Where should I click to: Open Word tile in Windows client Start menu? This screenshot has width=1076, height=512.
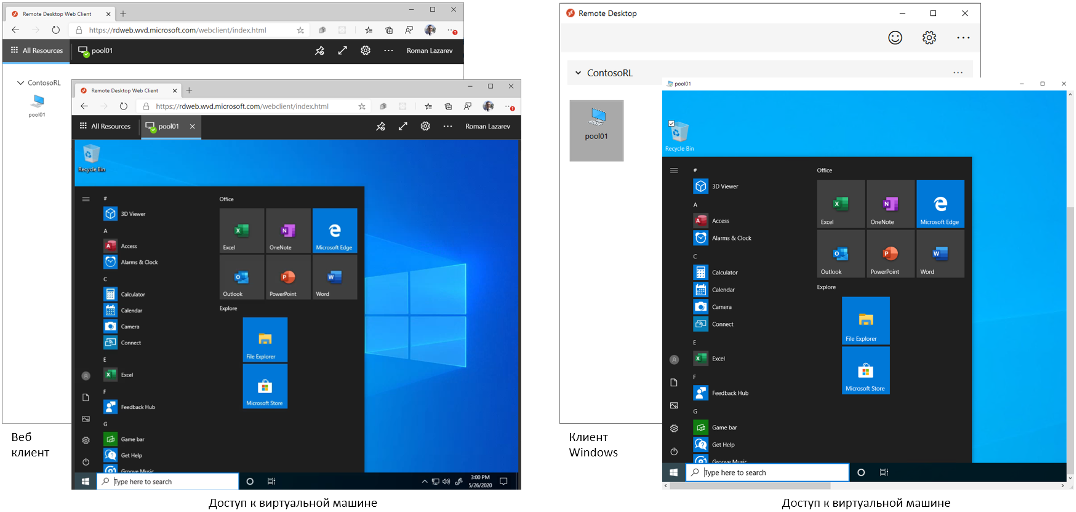coord(940,253)
